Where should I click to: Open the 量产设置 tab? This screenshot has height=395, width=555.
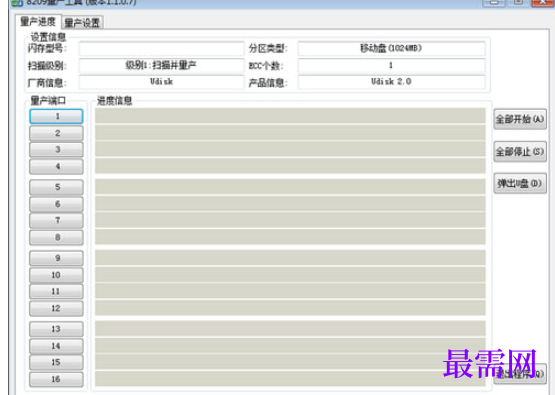[x=82, y=23]
